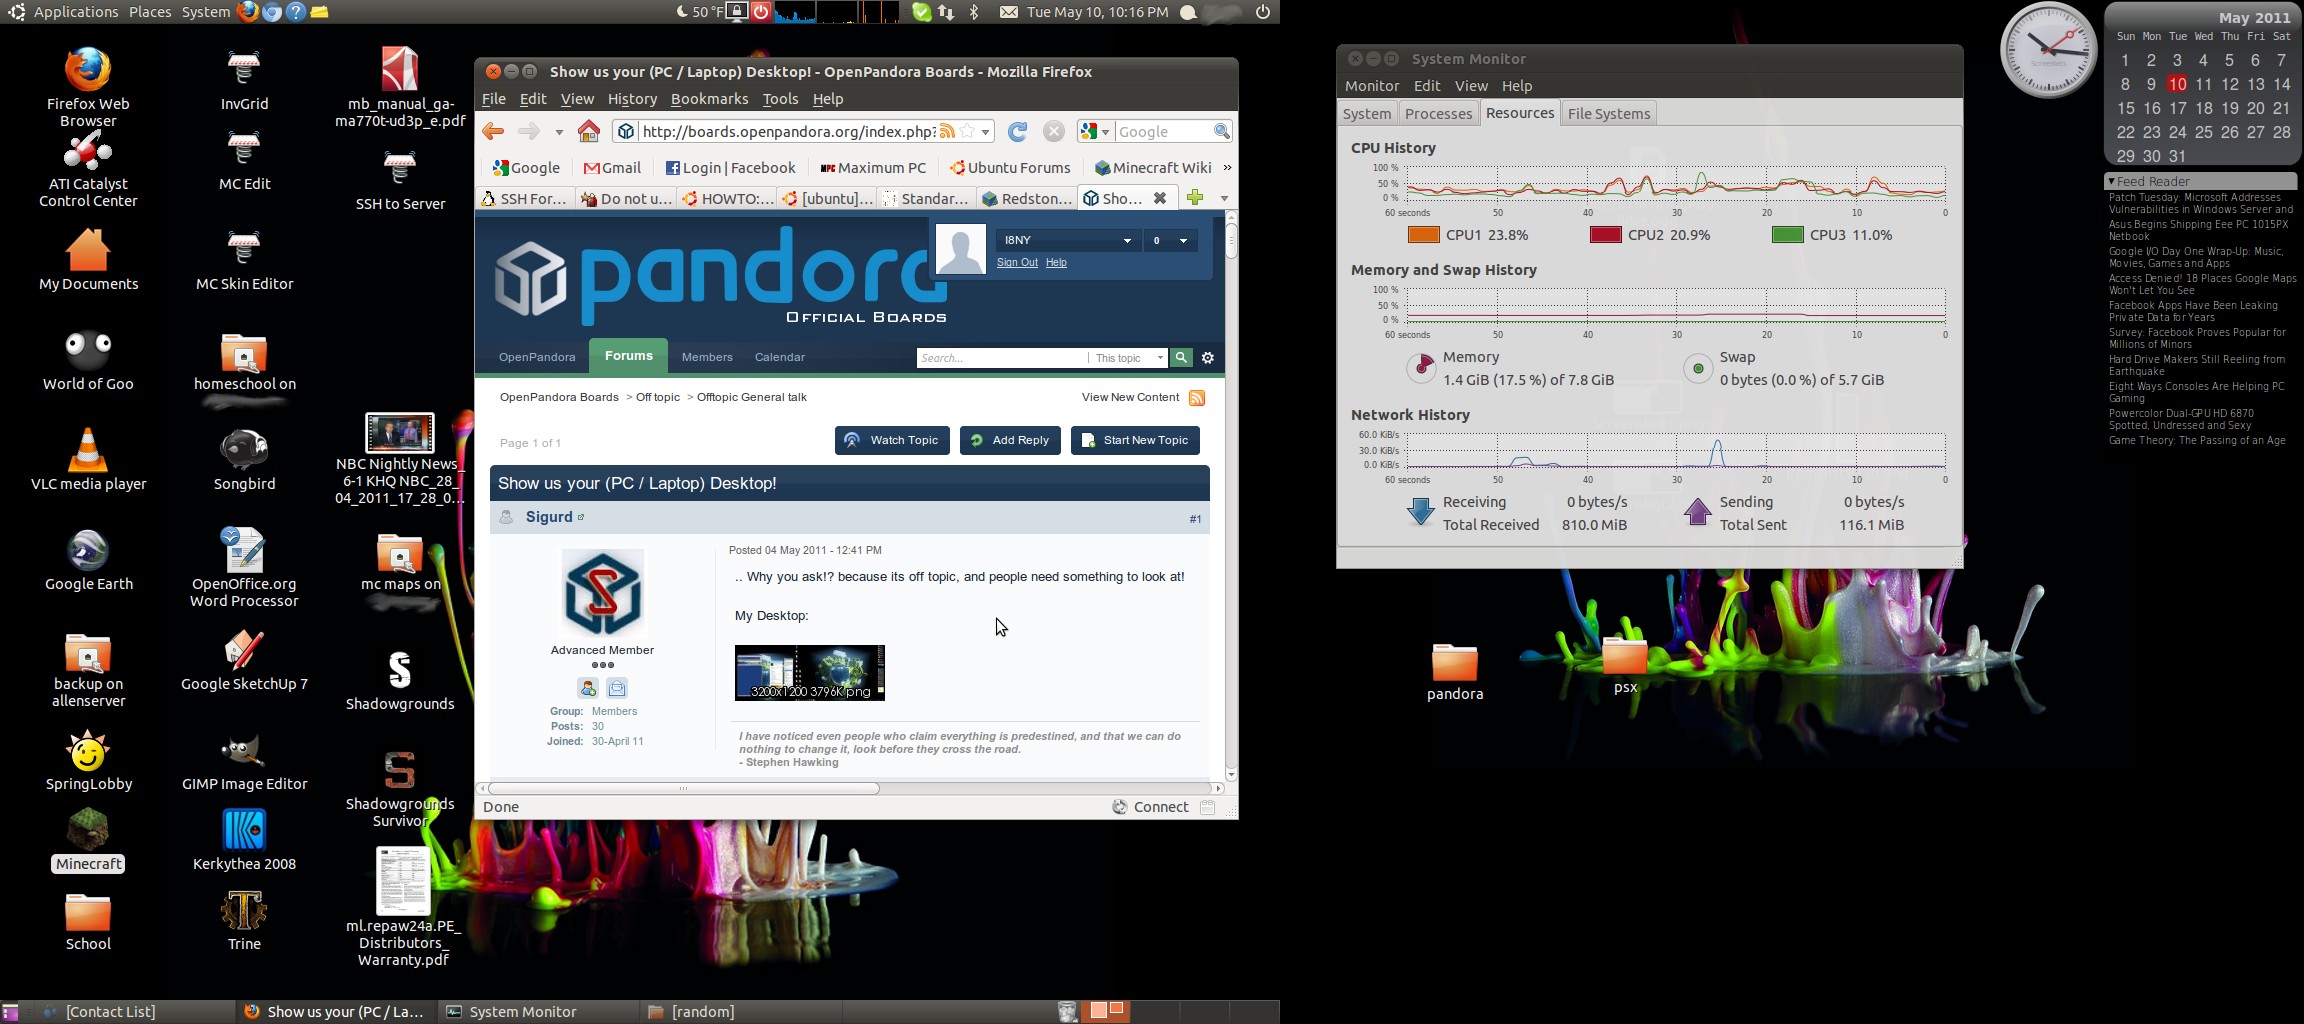
Task: Open advanced search gear icon on the forum
Action: (1208, 358)
